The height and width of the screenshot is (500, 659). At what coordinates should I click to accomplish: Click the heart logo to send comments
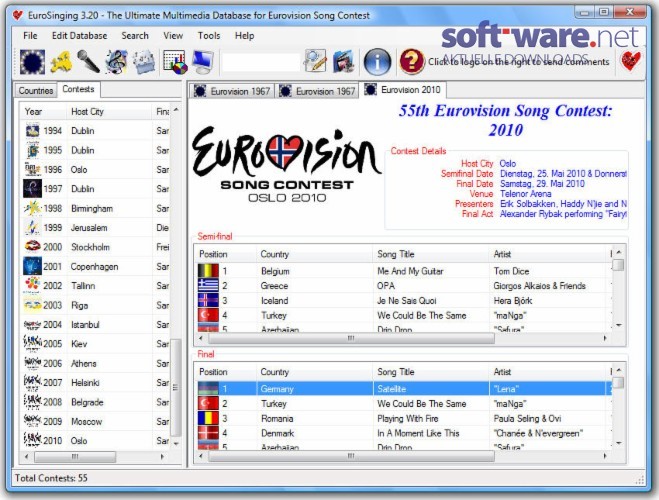tap(631, 61)
